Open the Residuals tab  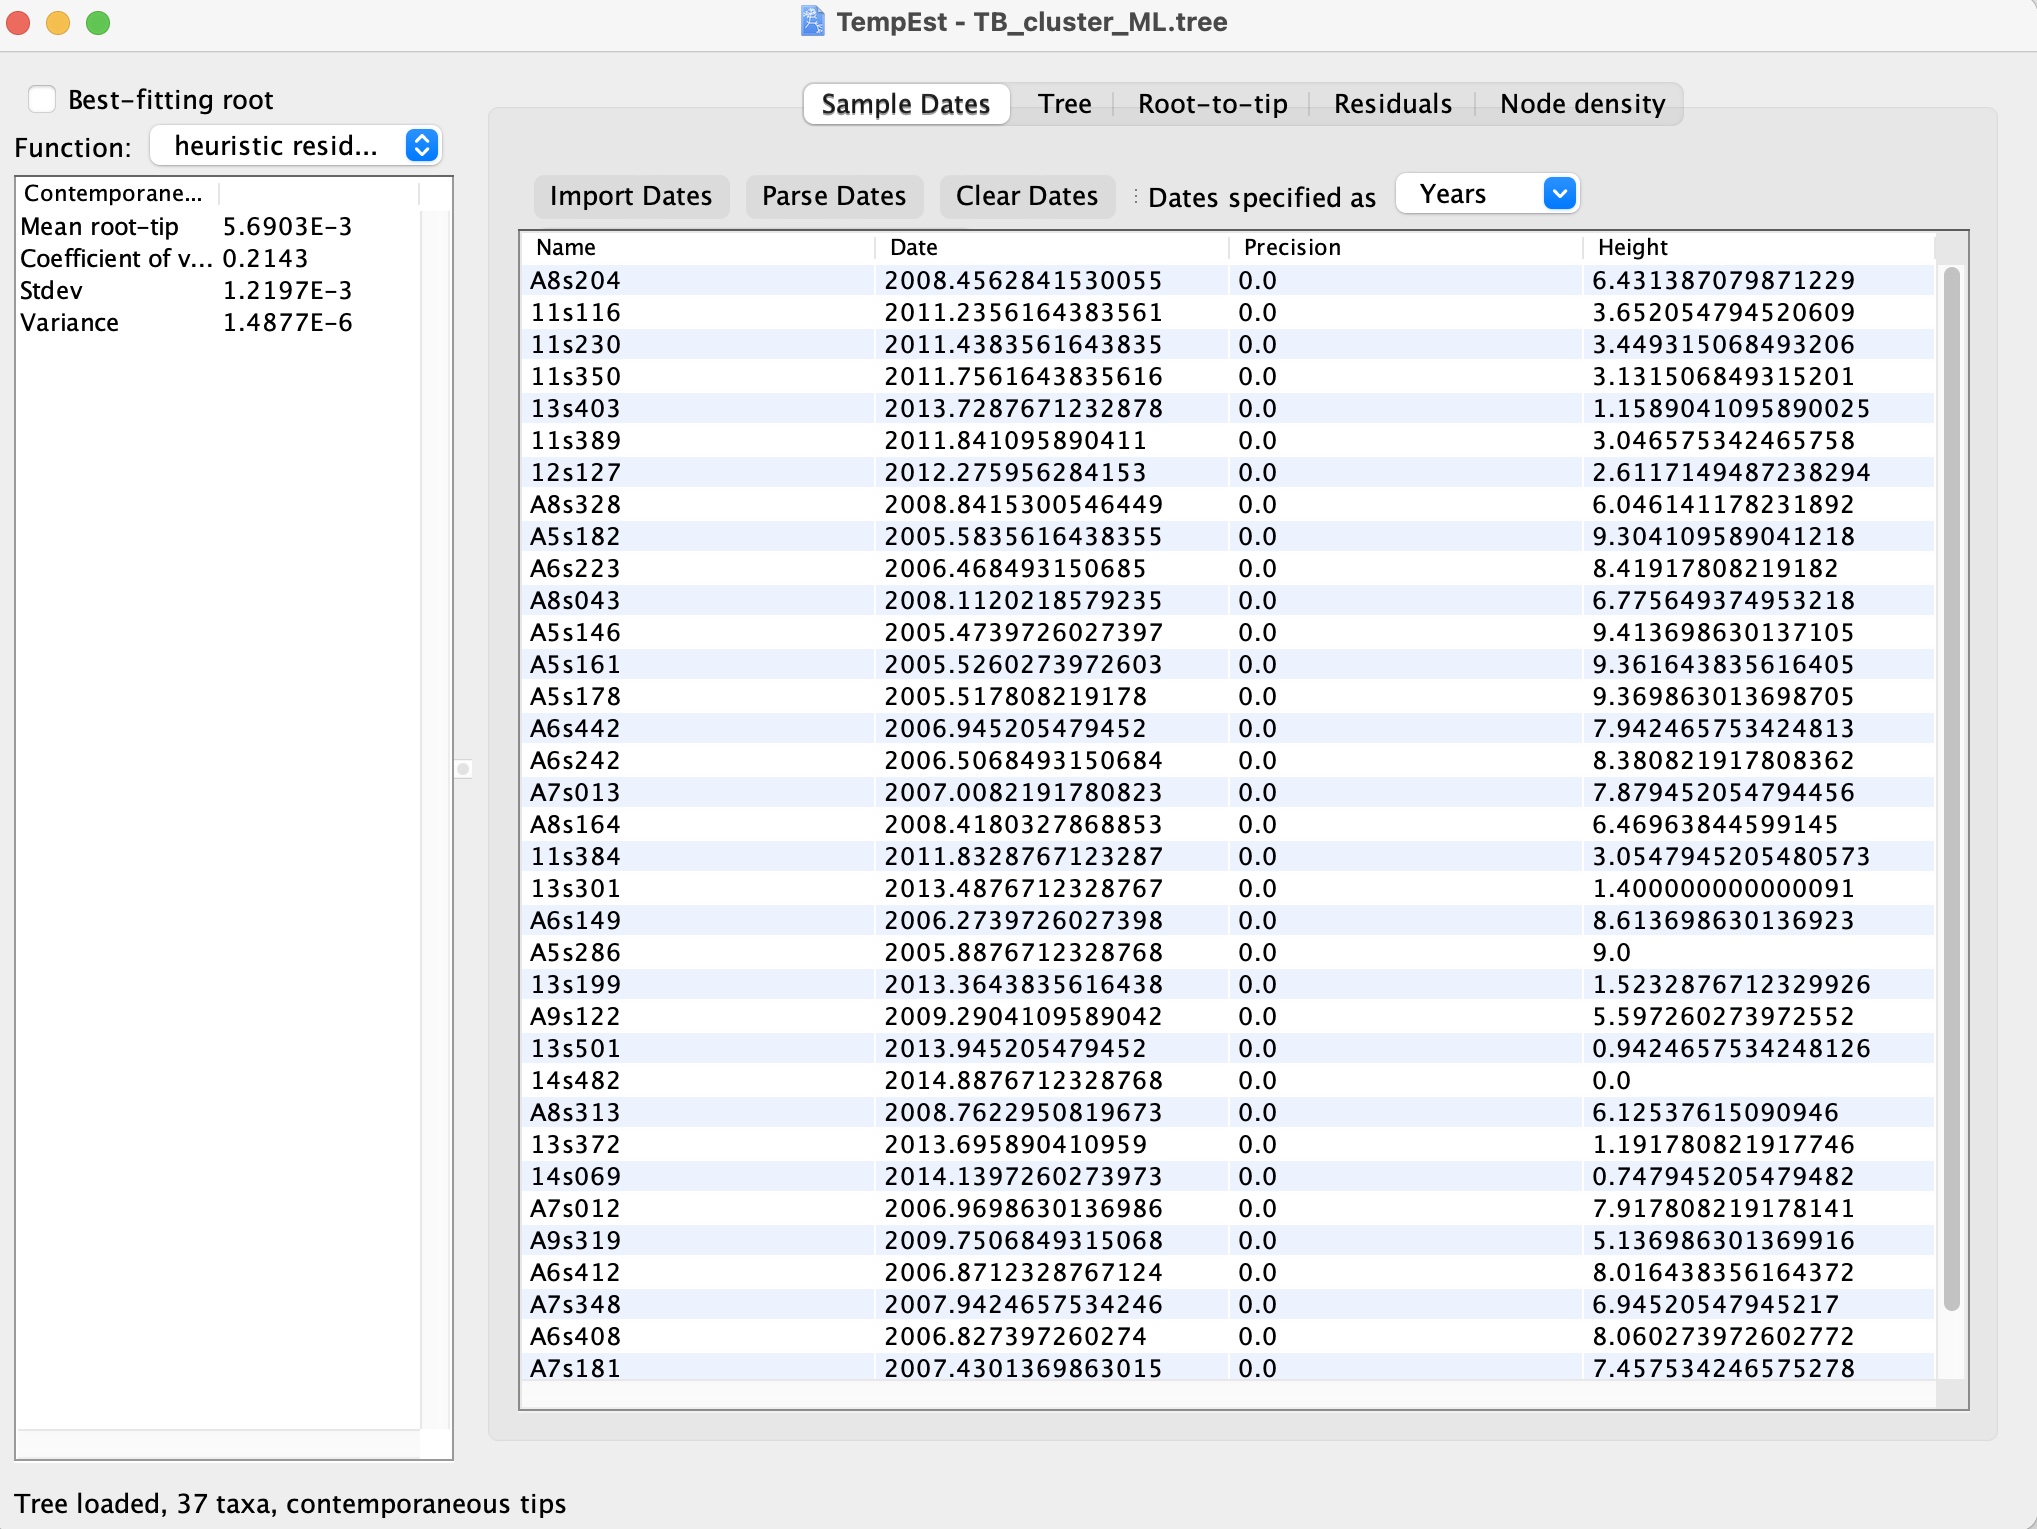tap(1392, 104)
